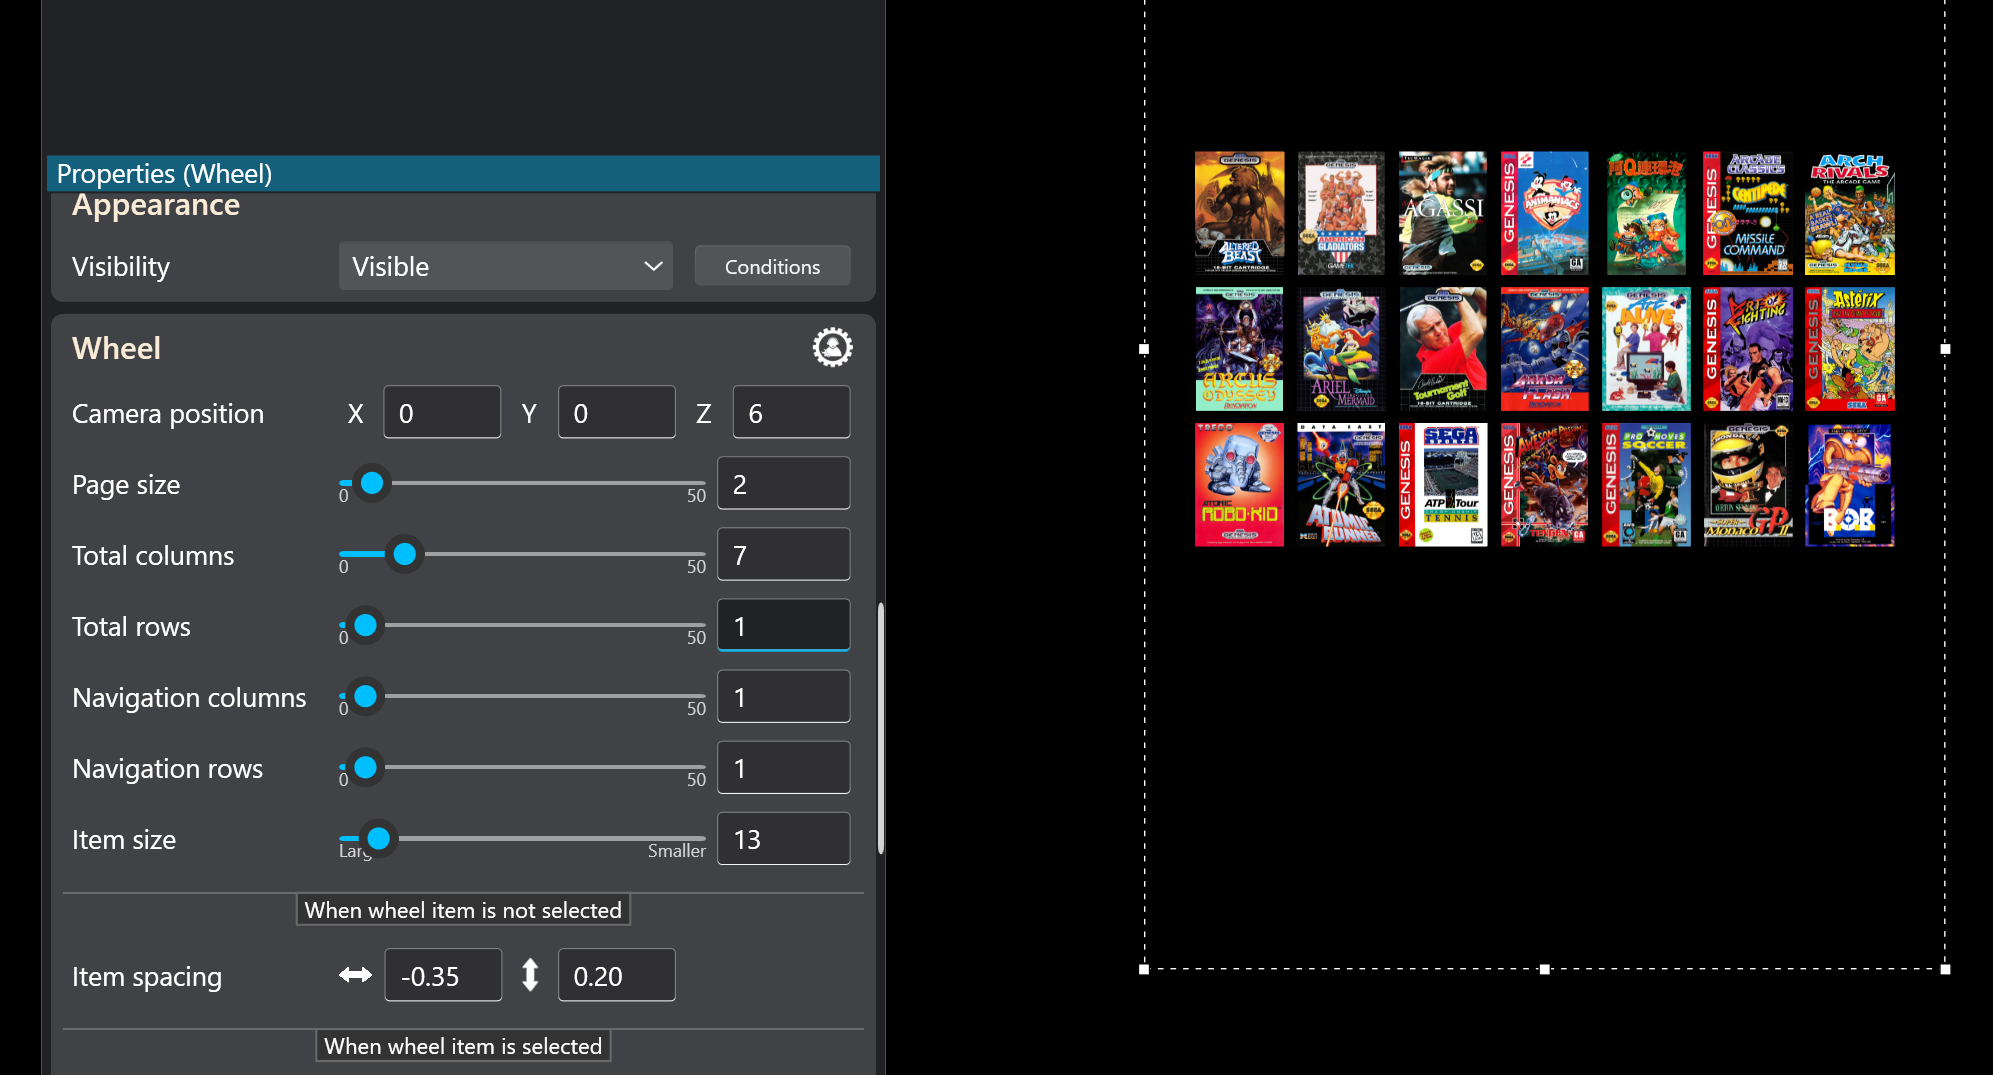Click the Wheel settings gear icon

[832, 347]
